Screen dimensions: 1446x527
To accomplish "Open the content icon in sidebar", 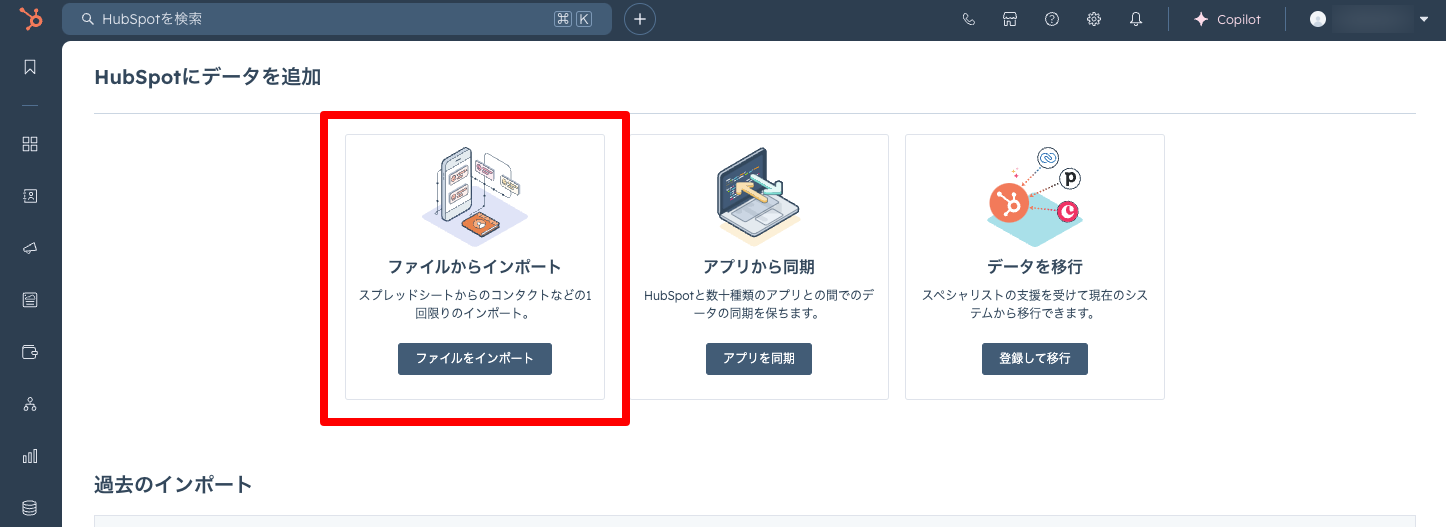I will 30,300.
